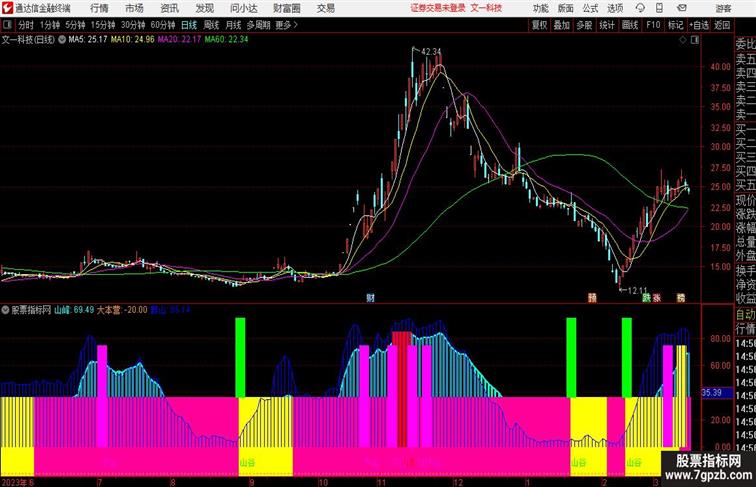Click the customer service headset icon
This screenshot has height=487, width=756.
coord(640,8)
